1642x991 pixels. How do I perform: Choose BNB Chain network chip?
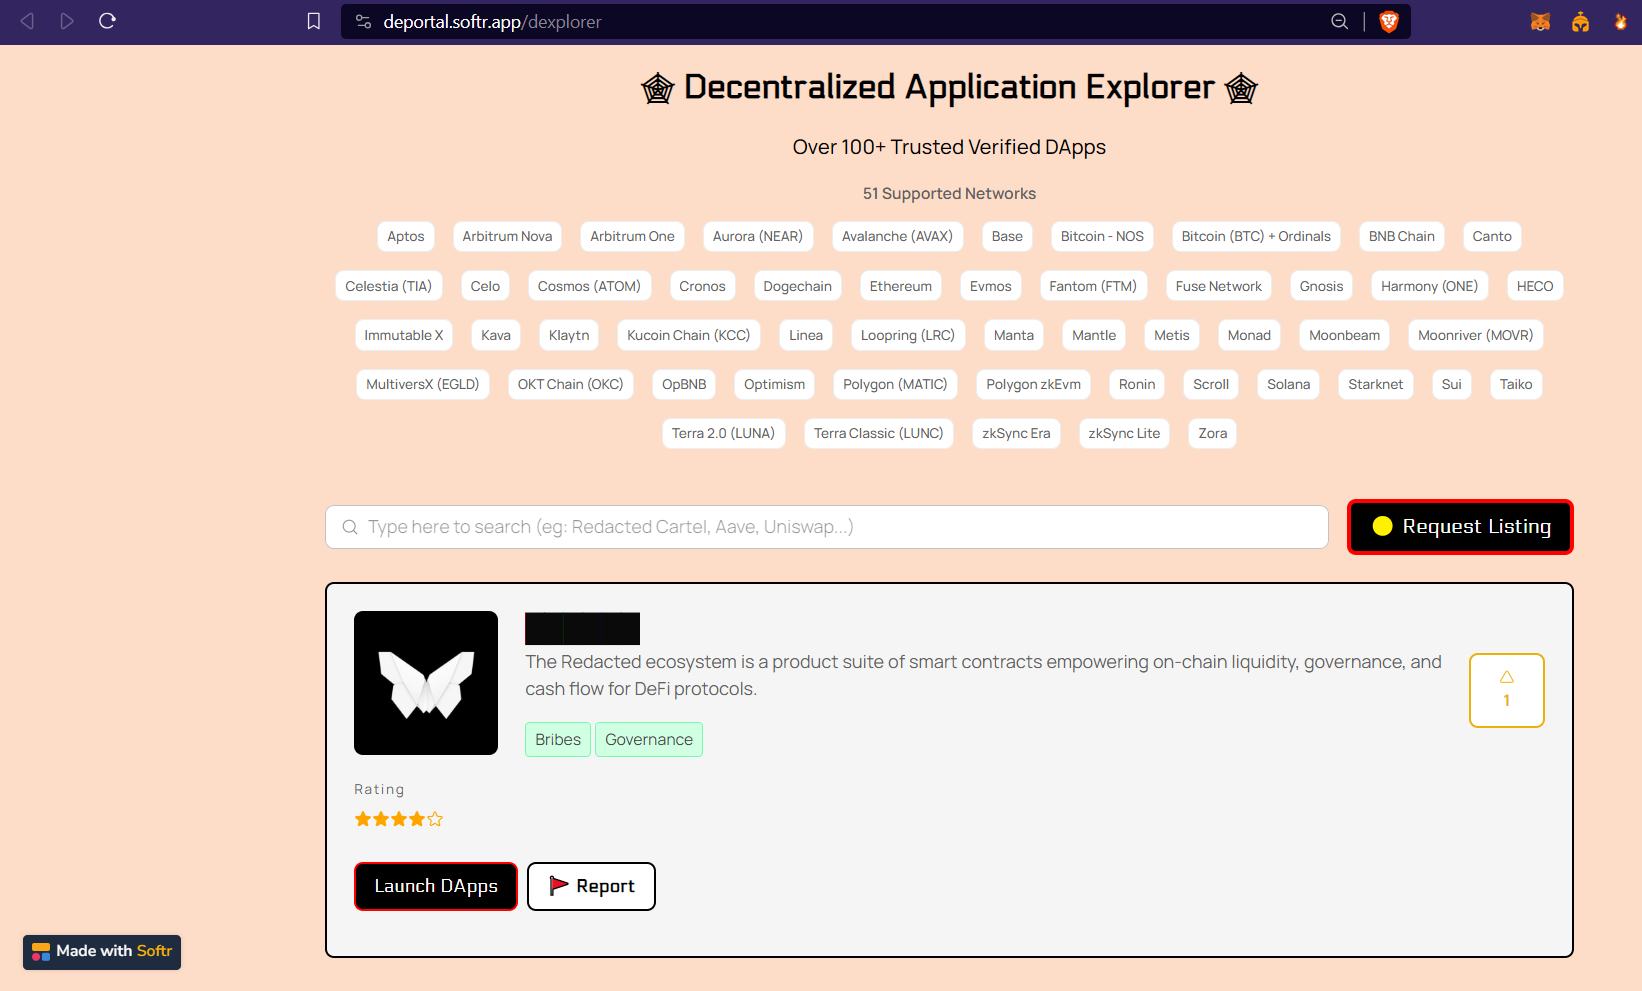pyautogui.click(x=1401, y=236)
